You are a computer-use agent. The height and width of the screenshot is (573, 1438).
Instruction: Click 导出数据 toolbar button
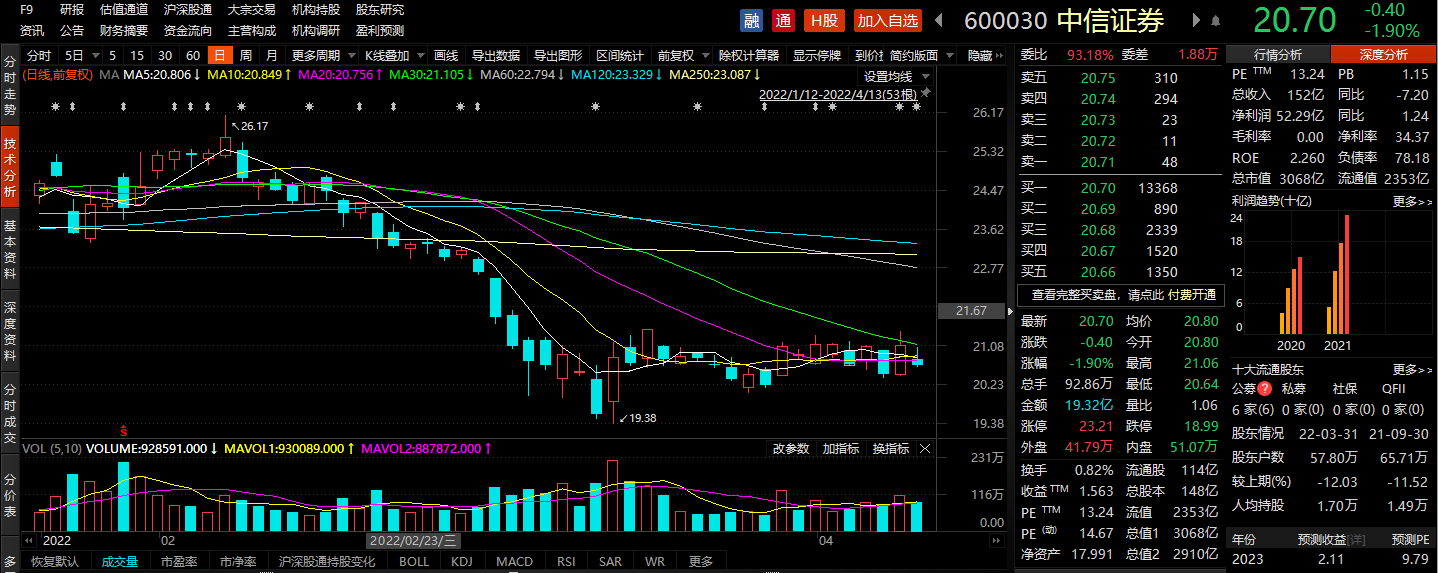495,56
